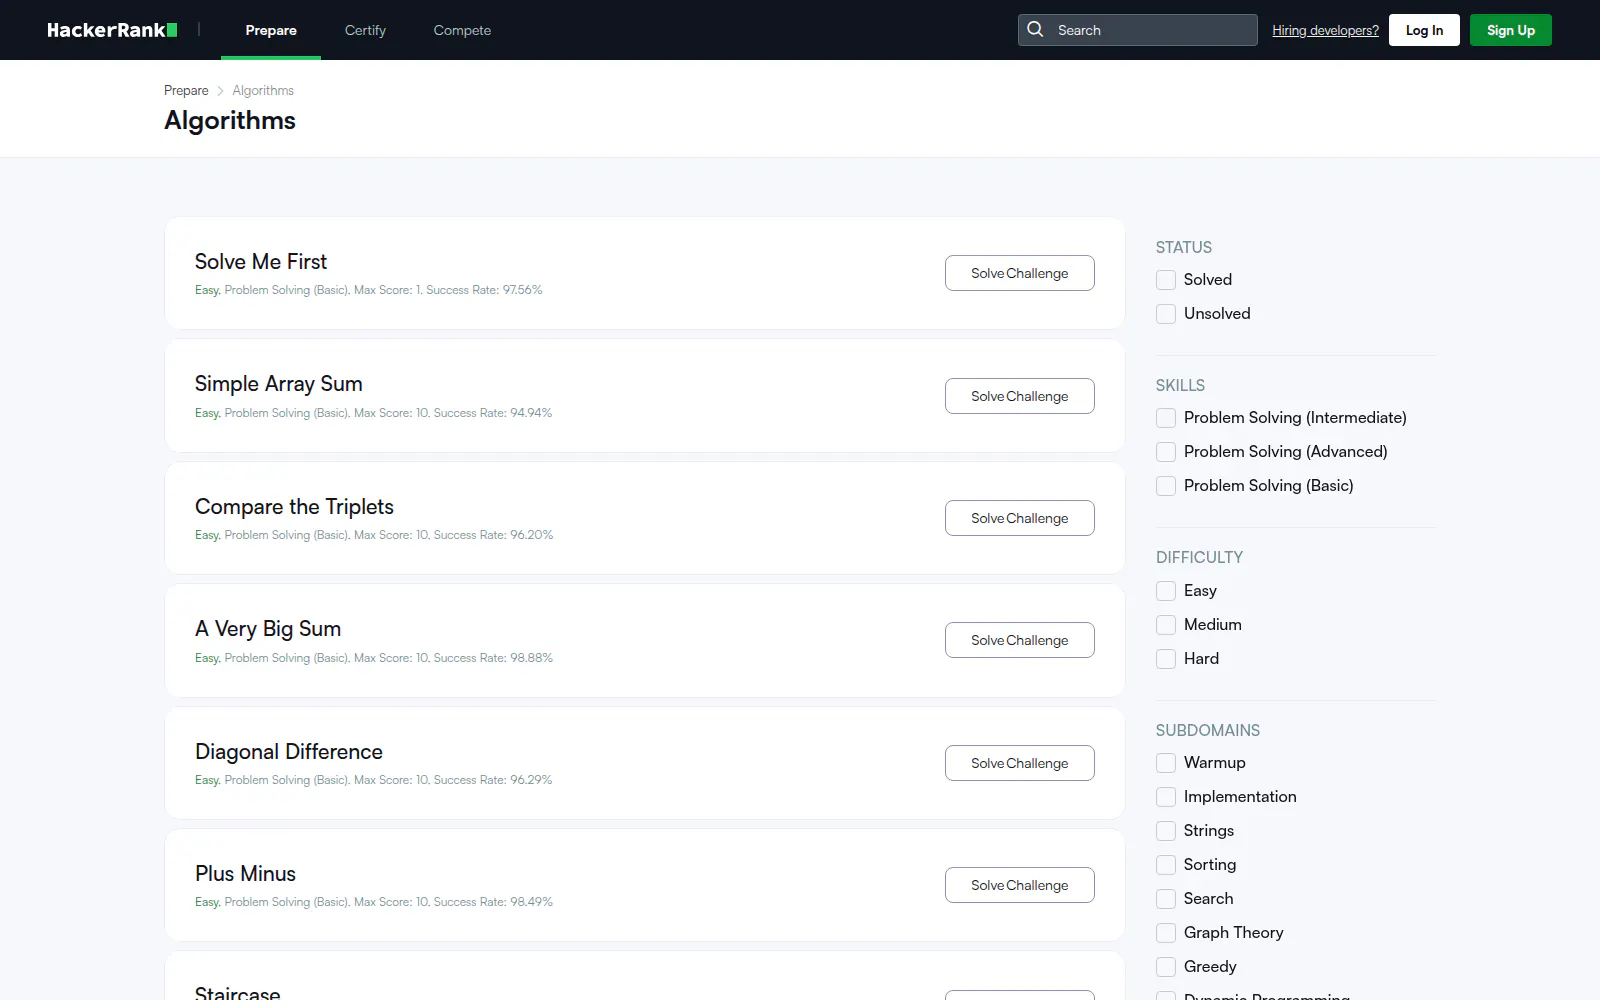This screenshot has width=1600, height=1000.
Task: Click the Sign Up button
Action: (1510, 30)
